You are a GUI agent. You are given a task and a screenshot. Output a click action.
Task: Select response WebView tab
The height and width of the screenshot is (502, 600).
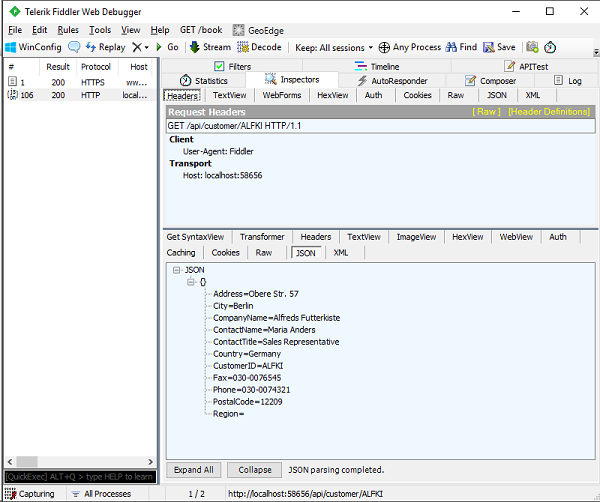(x=516, y=237)
